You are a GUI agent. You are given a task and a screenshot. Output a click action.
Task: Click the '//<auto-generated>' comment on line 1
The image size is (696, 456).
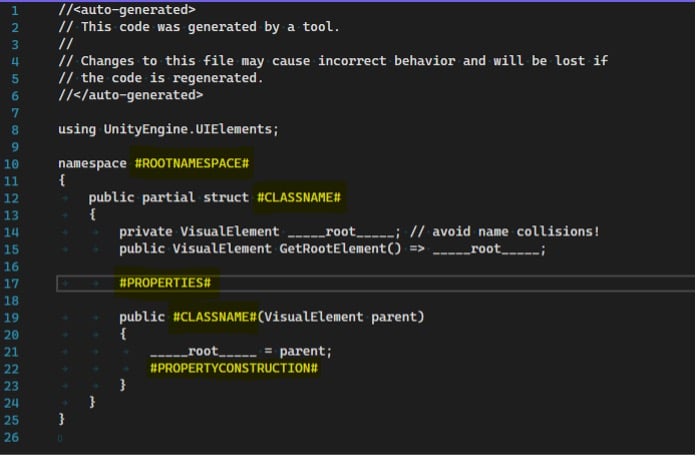127,9
